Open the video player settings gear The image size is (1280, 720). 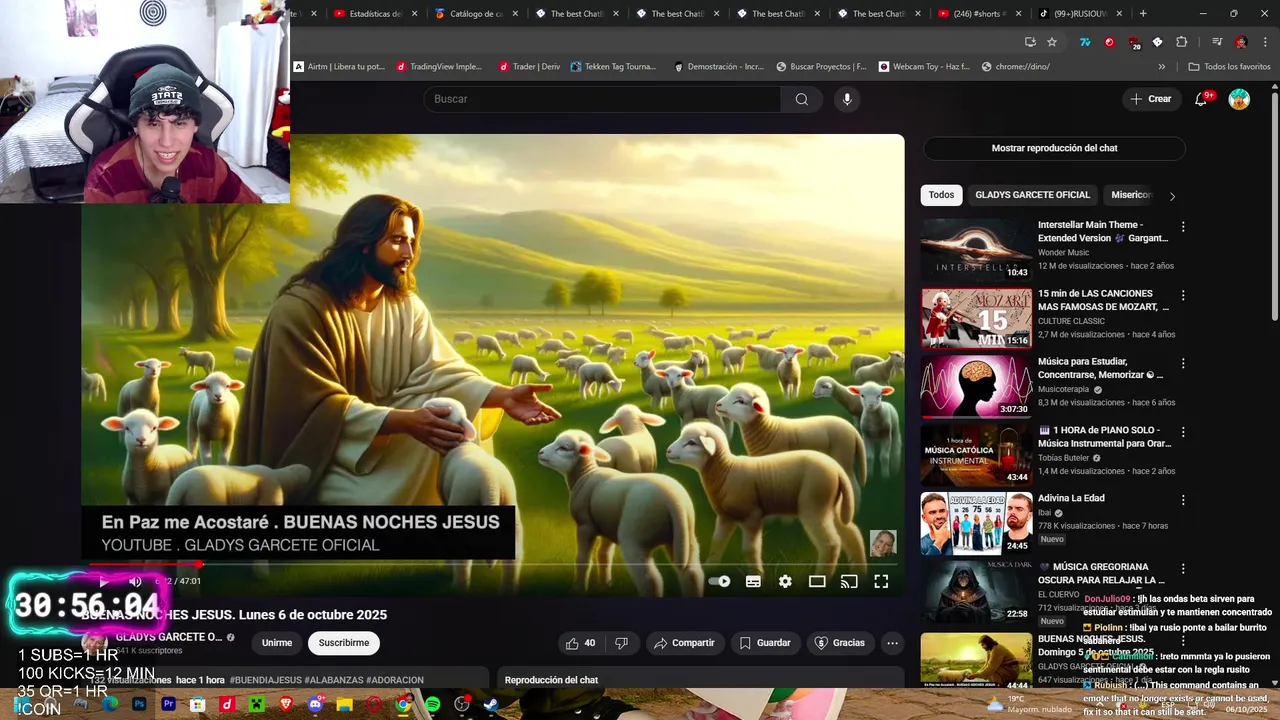click(785, 581)
